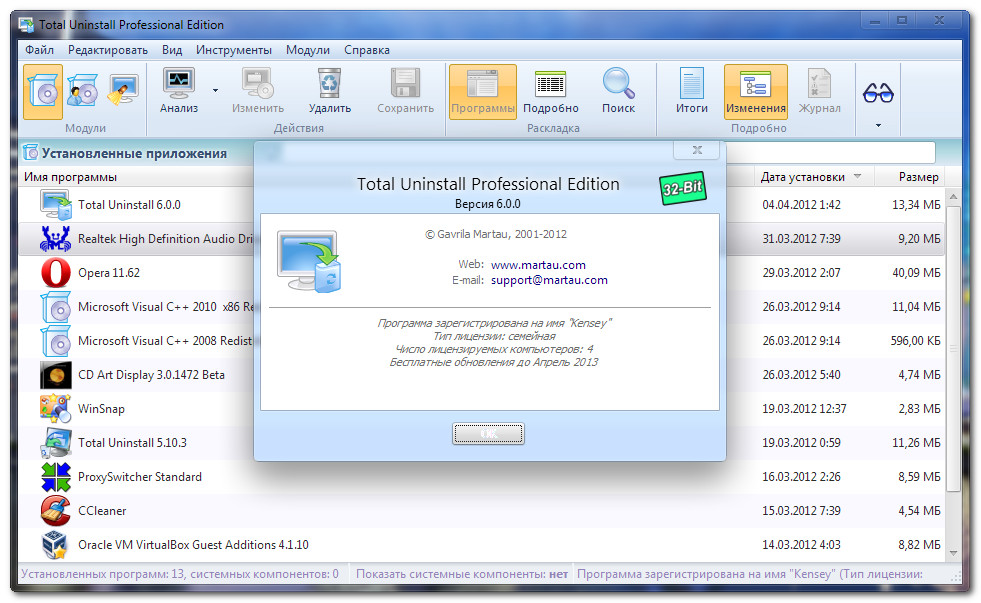
Task: Click the 32-Bit badge
Action: pyautogui.click(x=683, y=188)
